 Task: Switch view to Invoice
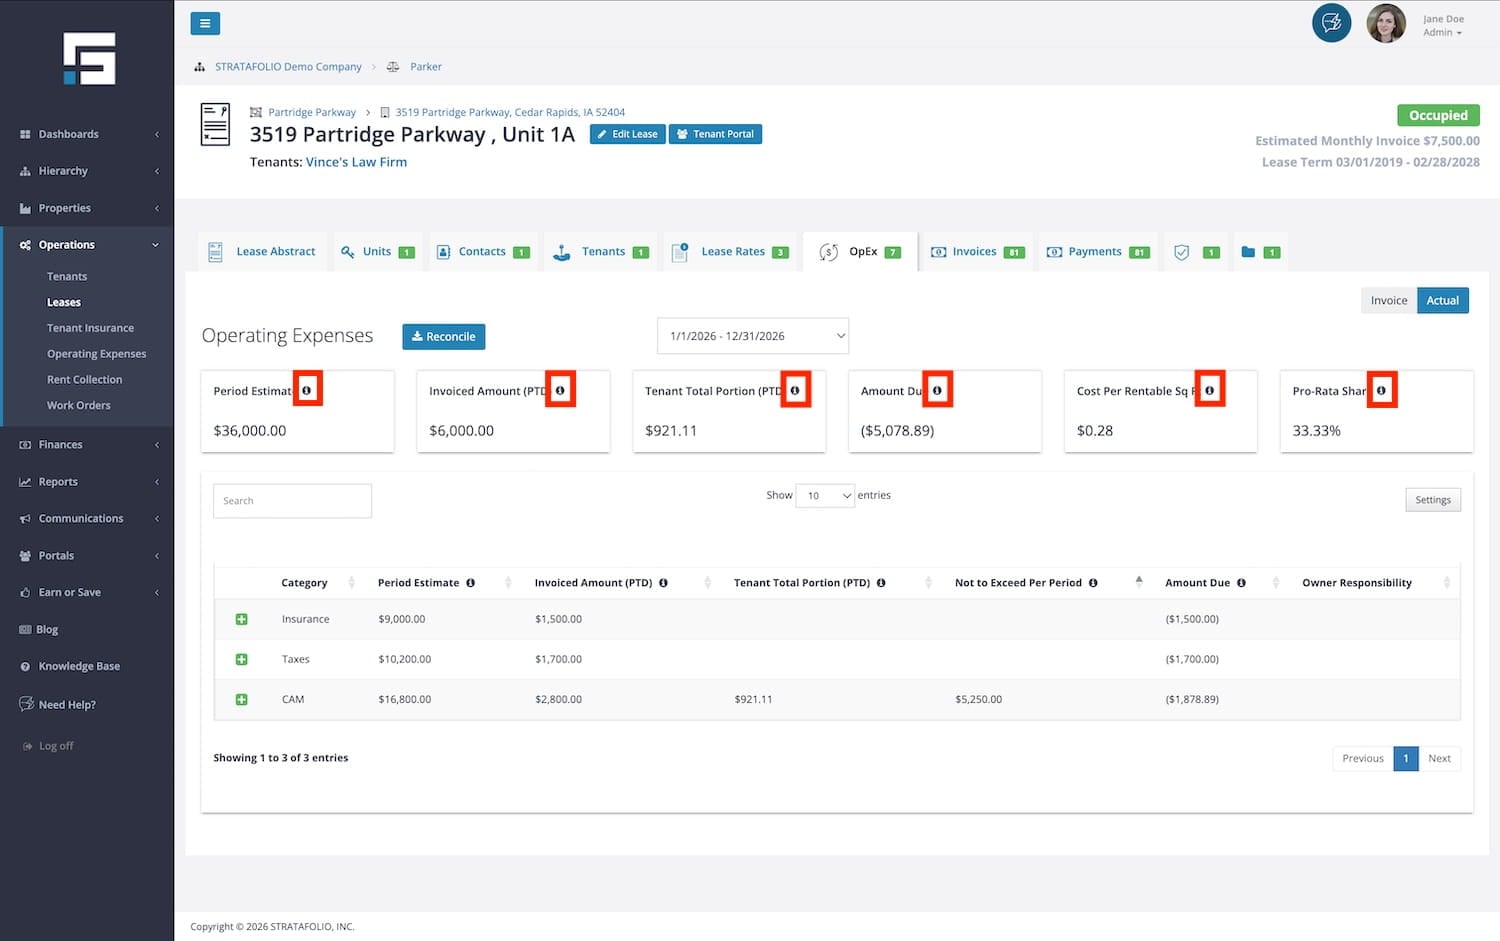1388,300
